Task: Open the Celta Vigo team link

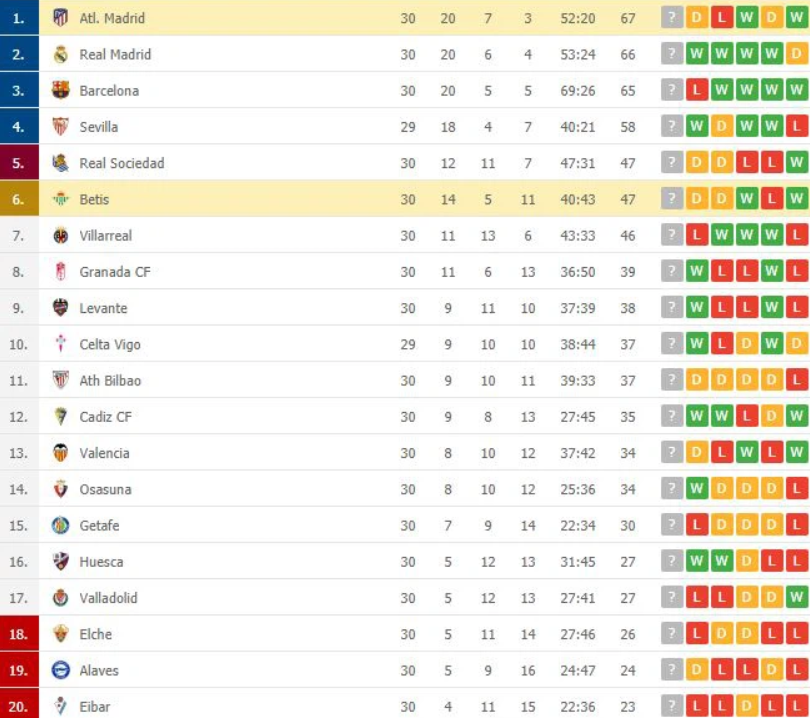Action: pyautogui.click(x=110, y=344)
